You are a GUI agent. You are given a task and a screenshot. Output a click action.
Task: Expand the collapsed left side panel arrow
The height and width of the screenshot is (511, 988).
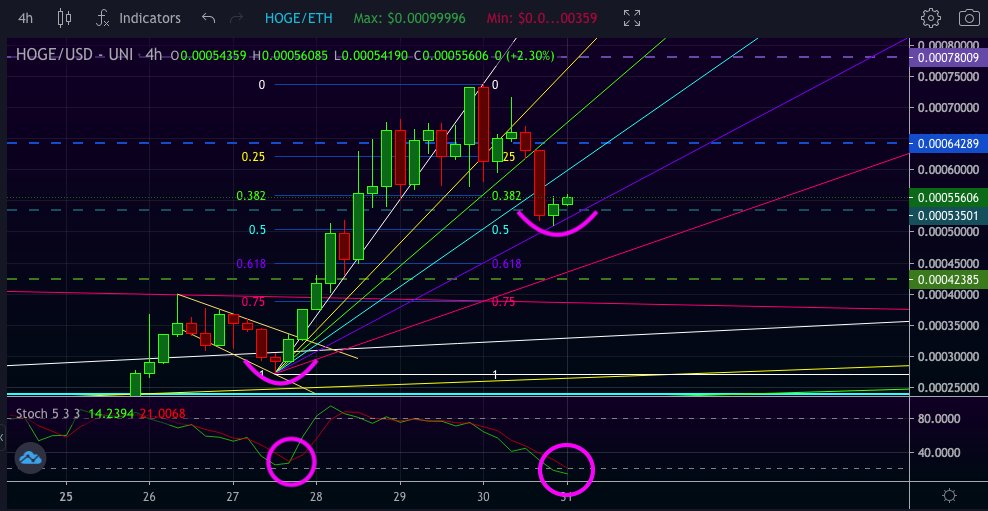click(3, 437)
